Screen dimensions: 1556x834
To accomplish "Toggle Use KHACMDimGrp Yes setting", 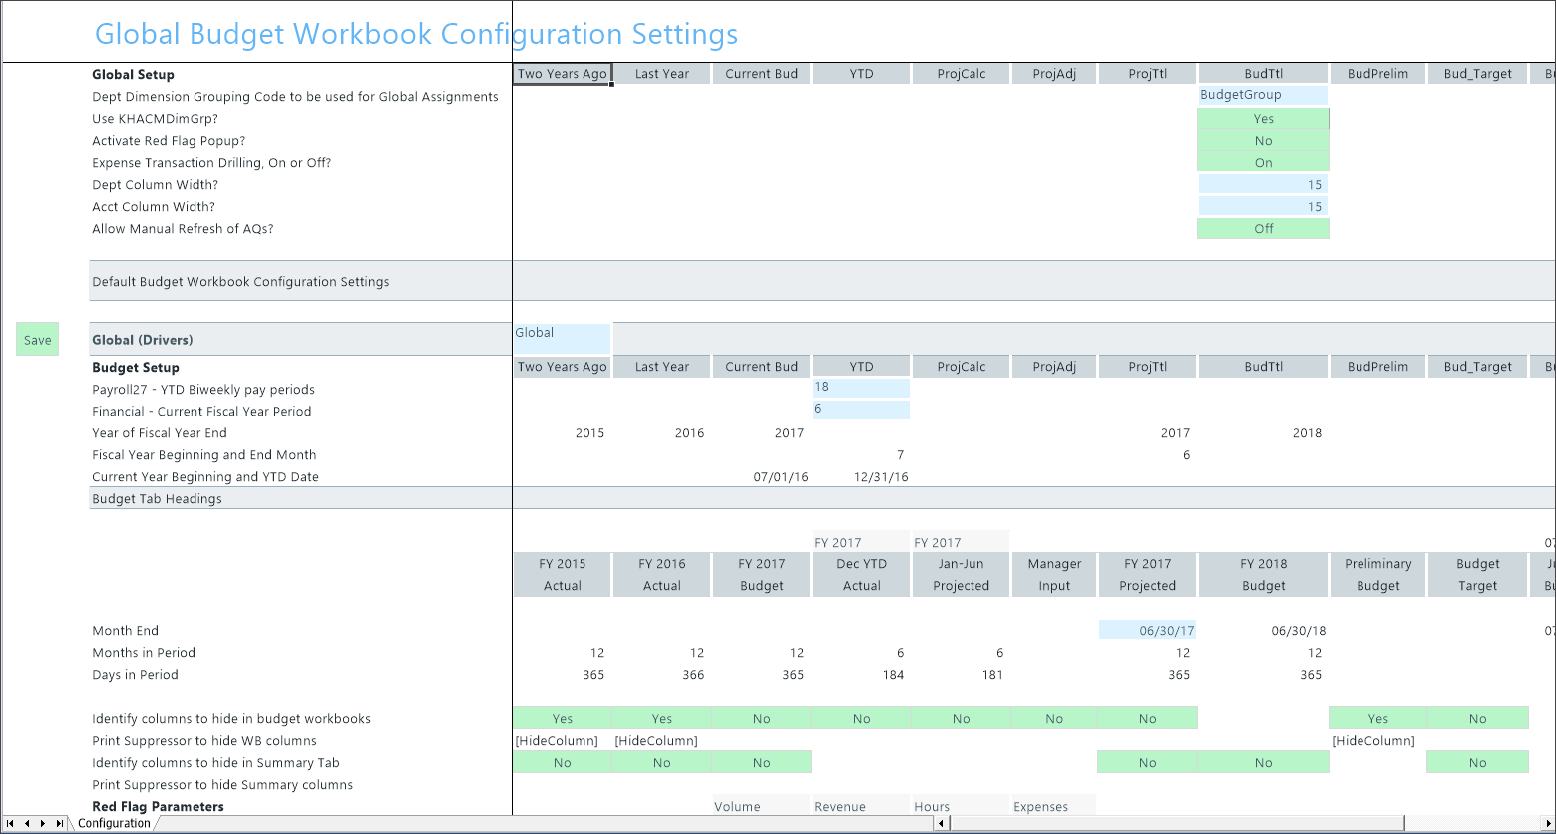I will click(1263, 119).
